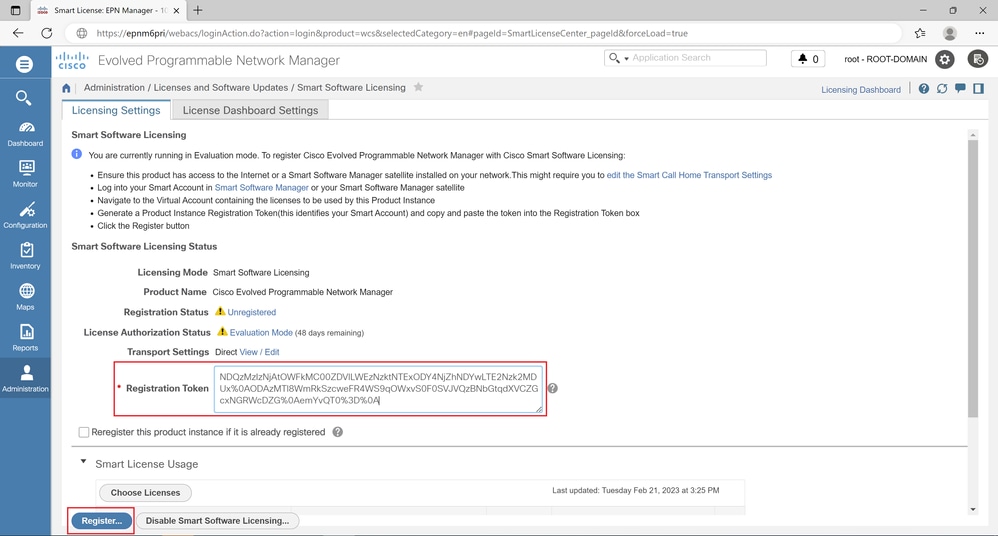998x536 pixels.
Task: Click the Register button
Action: 101,521
